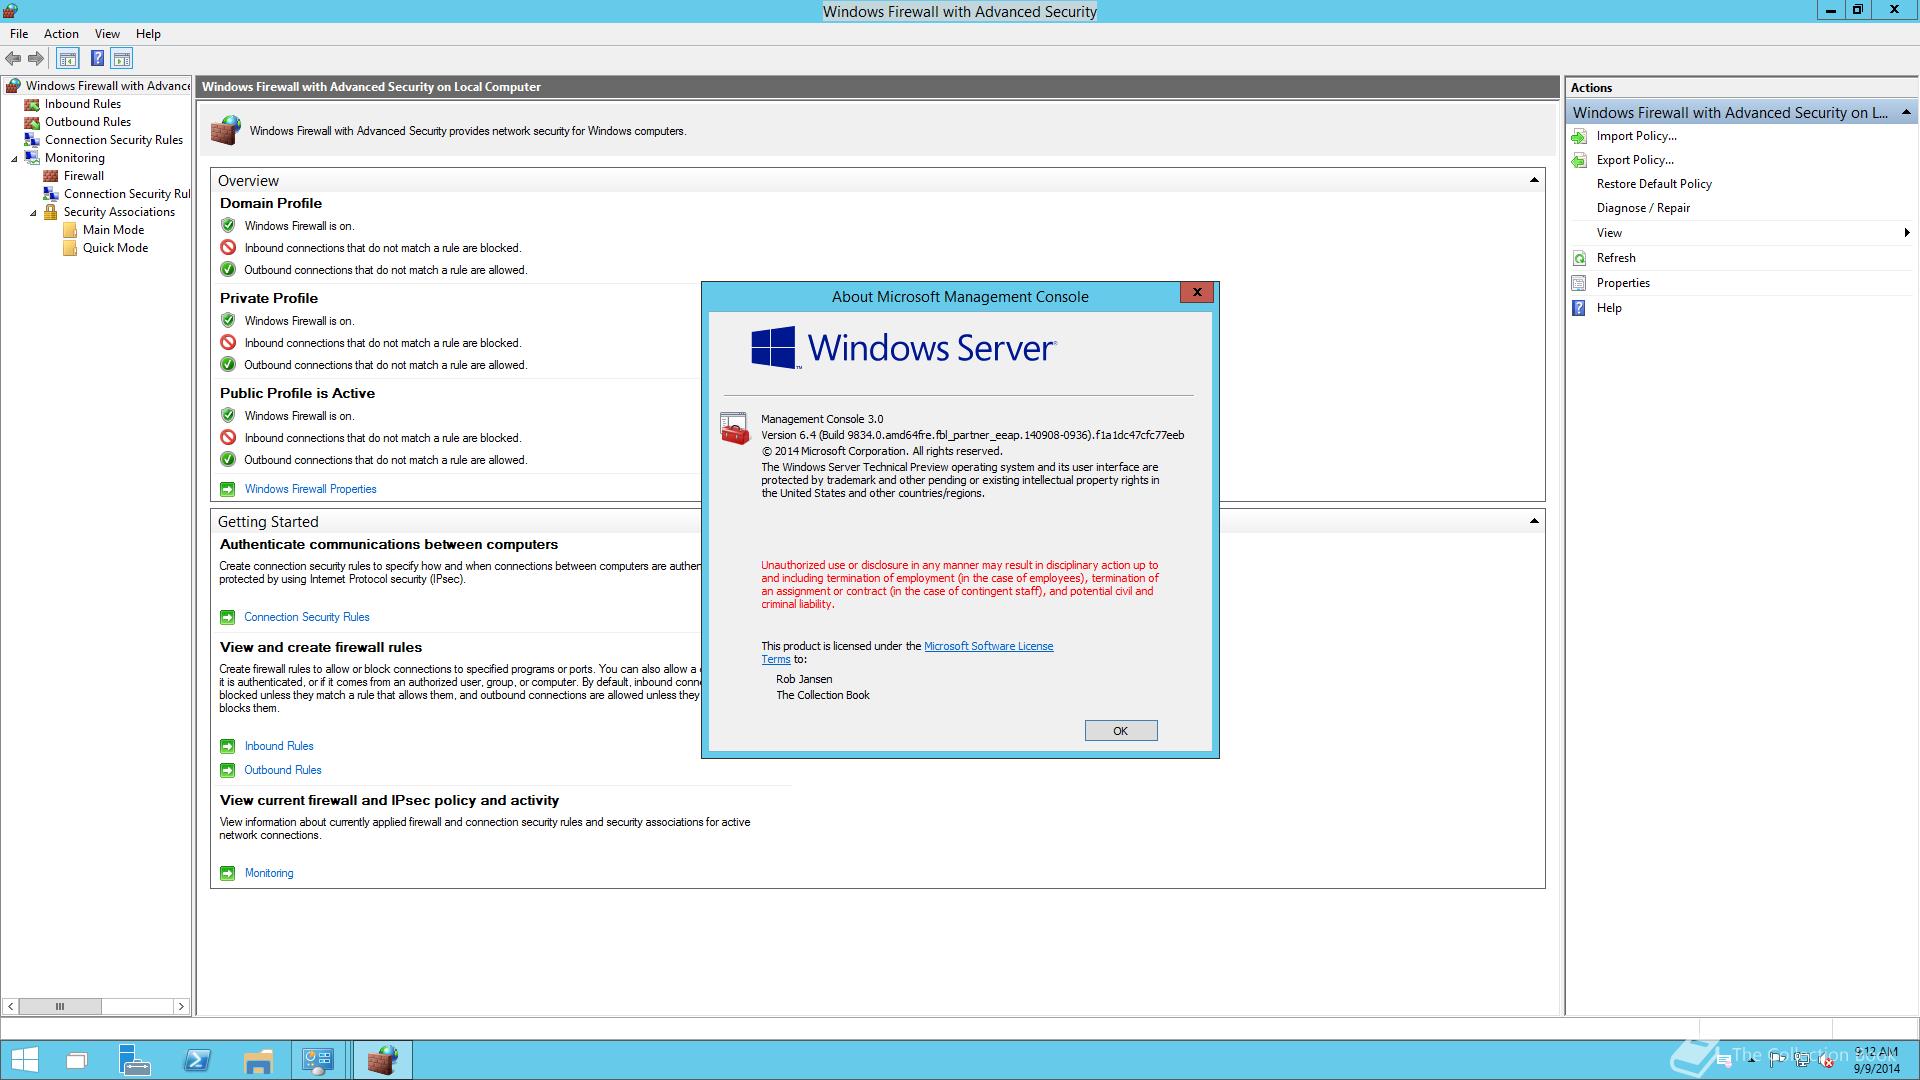This screenshot has height=1080, width=1920.
Task: Click green arrow icon beside Windows Firewall Properties
Action: click(x=227, y=489)
